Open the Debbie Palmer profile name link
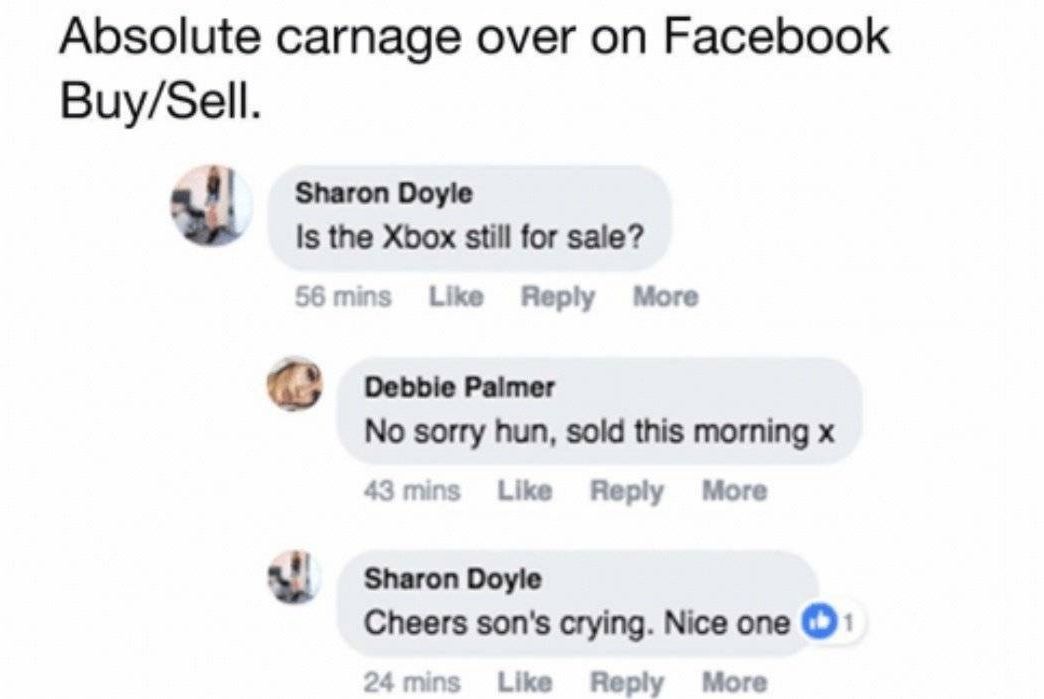 click(x=459, y=387)
